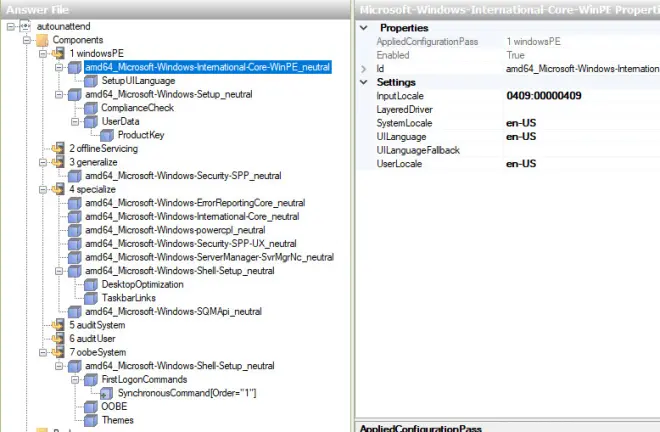Select the oobeSystem Shell-Setup_neutral component
The width and height of the screenshot is (660, 432).
click(179, 366)
